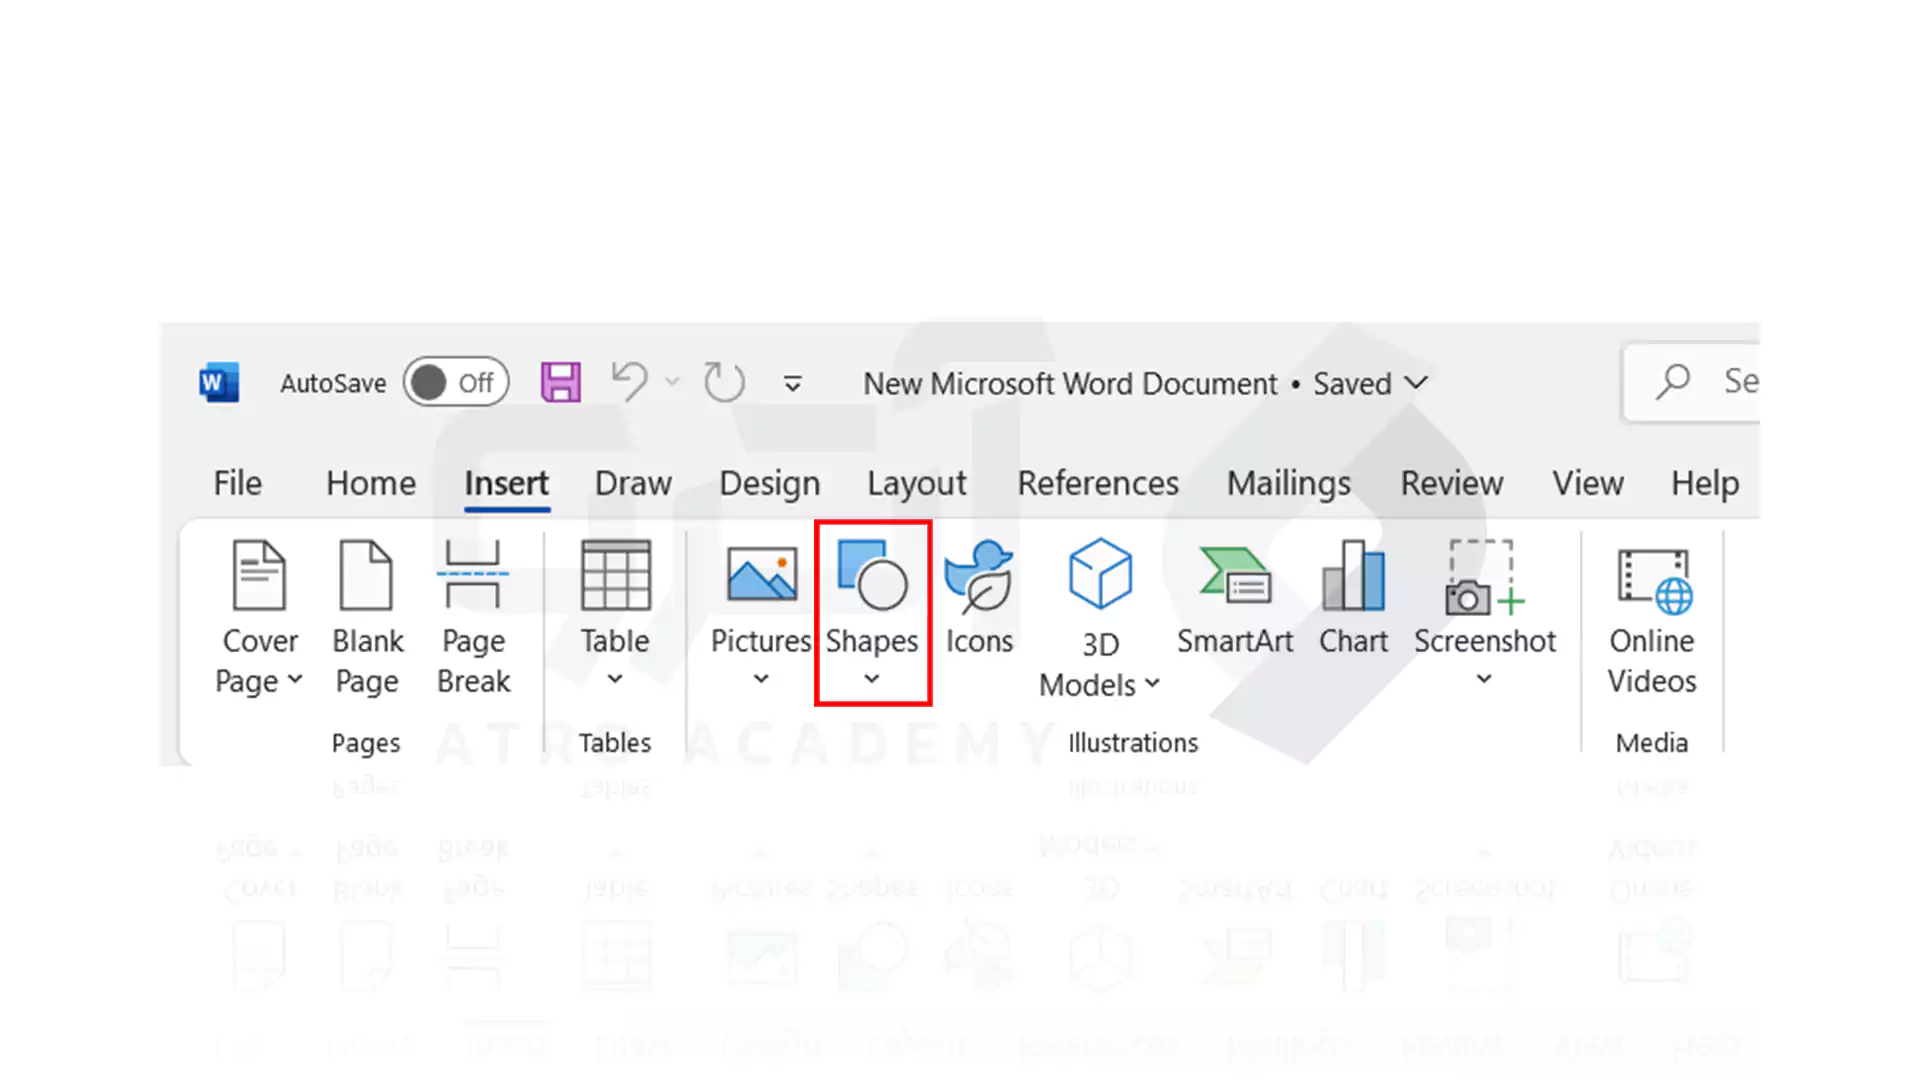Click the Screenshot camera icon

point(1484,577)
